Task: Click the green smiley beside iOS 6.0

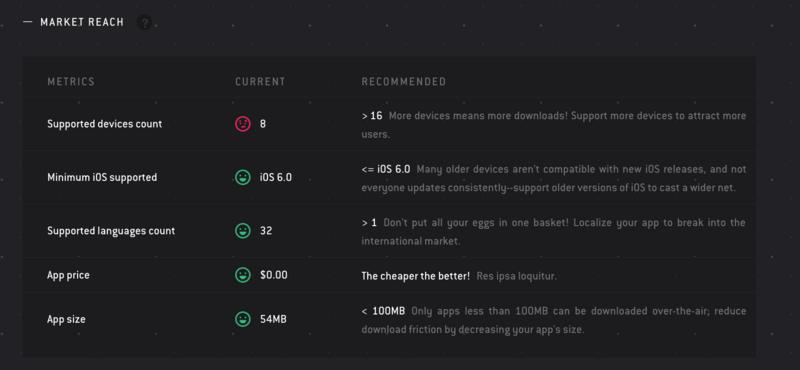Action: [243, 177]
